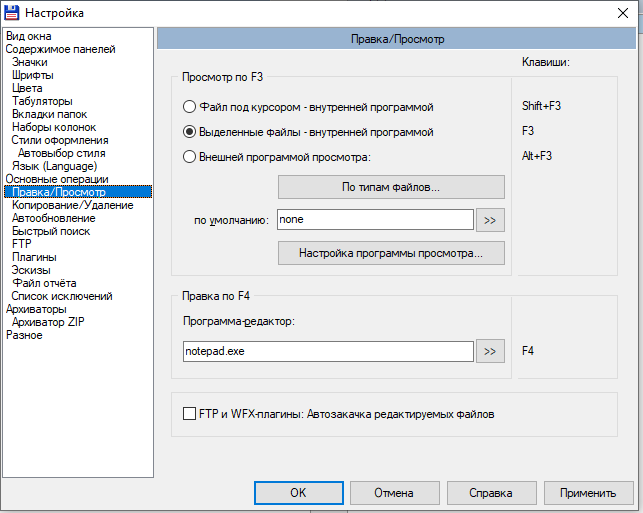Click the Отмена button
This screenshot has width=643, height=513.
394,493
